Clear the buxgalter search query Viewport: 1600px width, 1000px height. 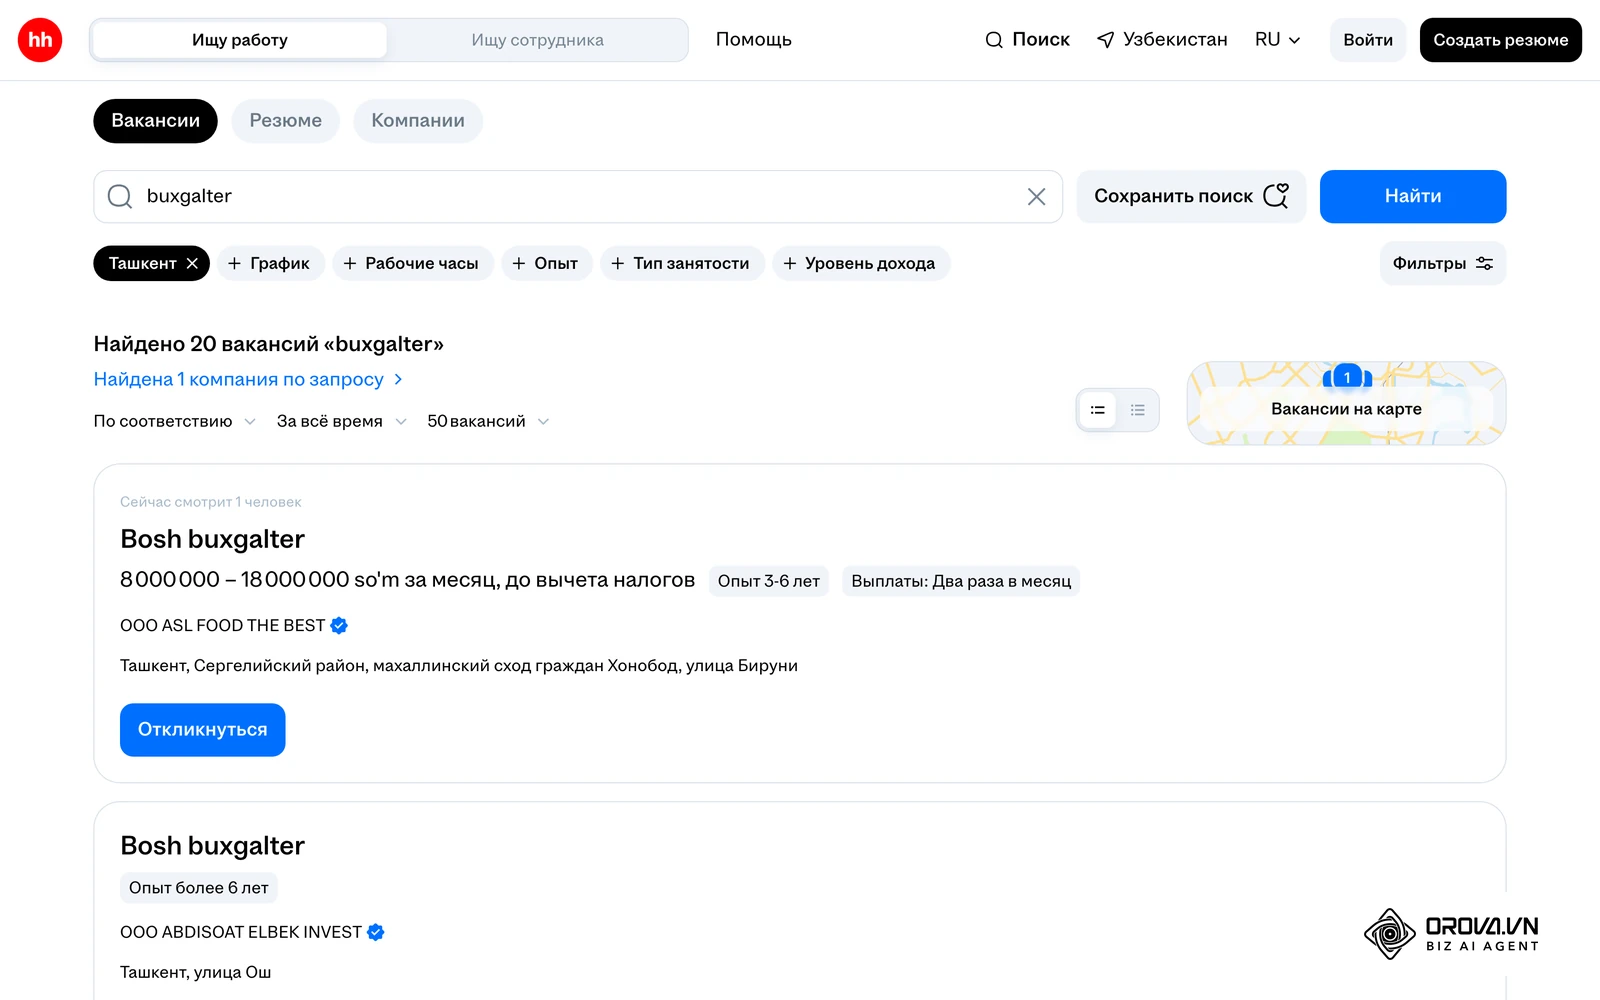click(1036, 197)
